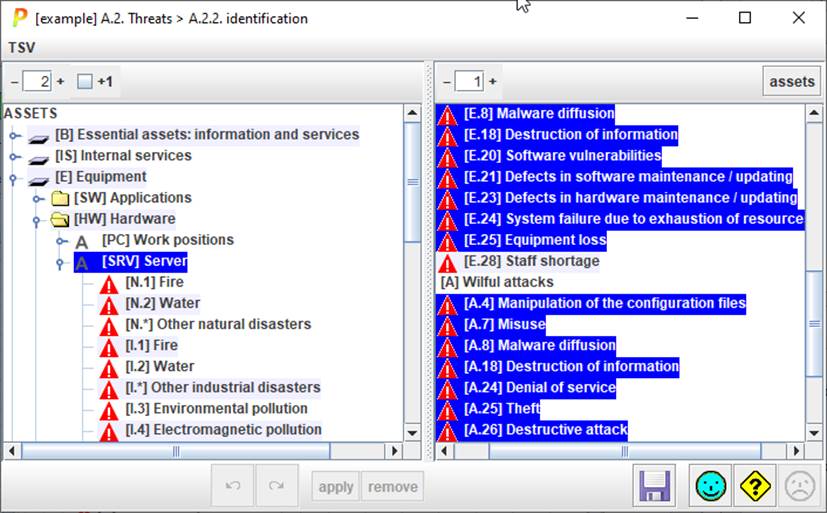Click the apply button
The height and width of the screenshot is (513, 827).
(335, 487)
